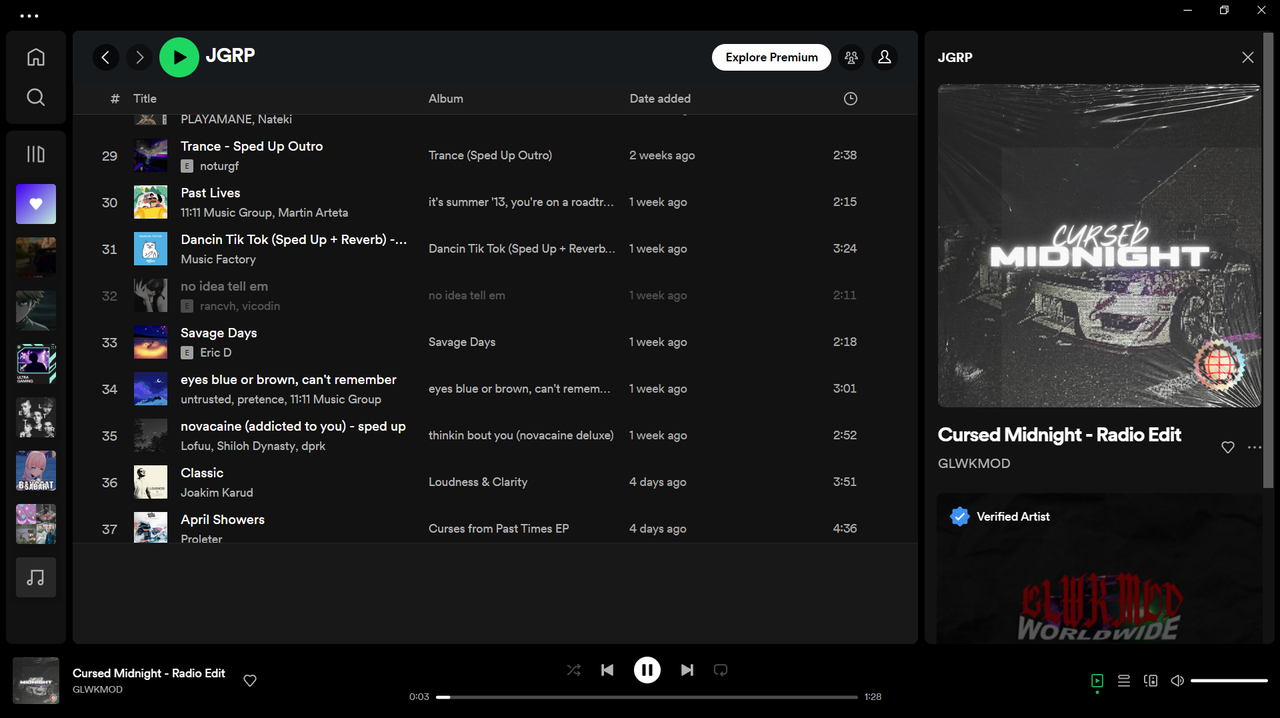Select track April Showers
Image resolution: width=1280 pixels, height=718 pixels.
(x=223, y=520)
